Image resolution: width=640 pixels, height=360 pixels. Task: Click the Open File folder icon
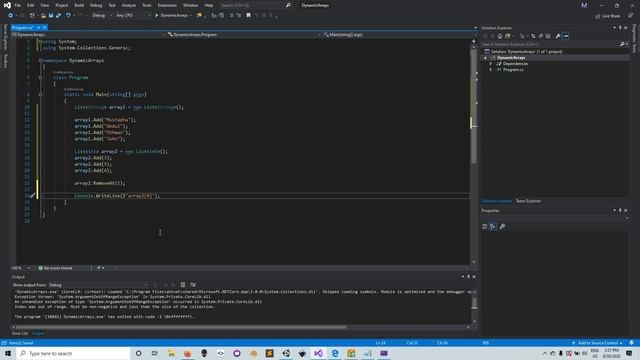[x=43, y=16]
